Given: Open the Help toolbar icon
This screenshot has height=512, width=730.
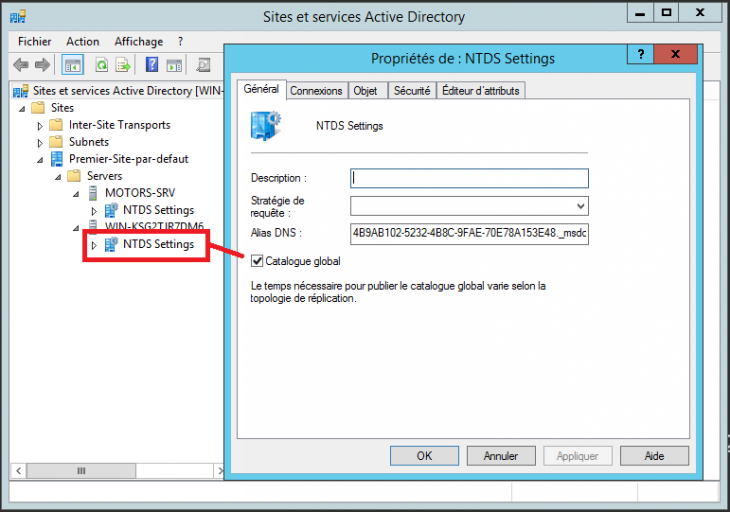Looking at the screenshot, I should click(x=152, y=65).
